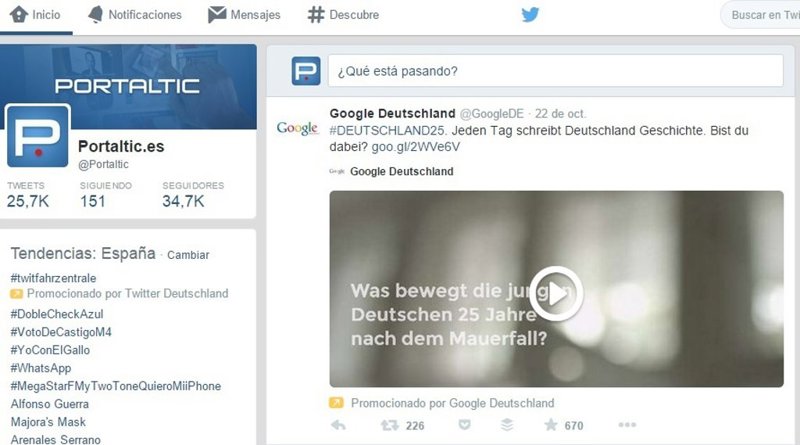Click the Twitter bird logo
This screenshot has height=445, width=800.
(x=530, y=15)
